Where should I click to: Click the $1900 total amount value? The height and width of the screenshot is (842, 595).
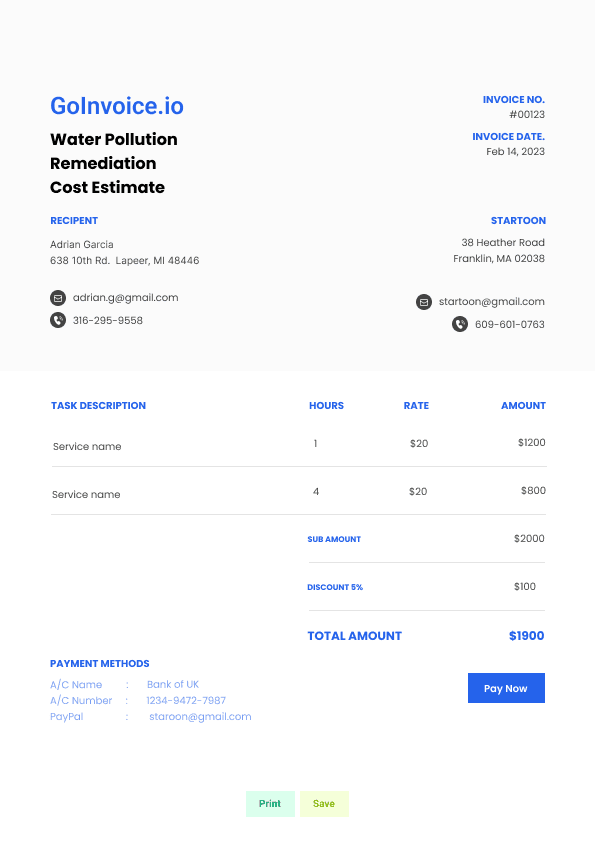tap(526, 636)
